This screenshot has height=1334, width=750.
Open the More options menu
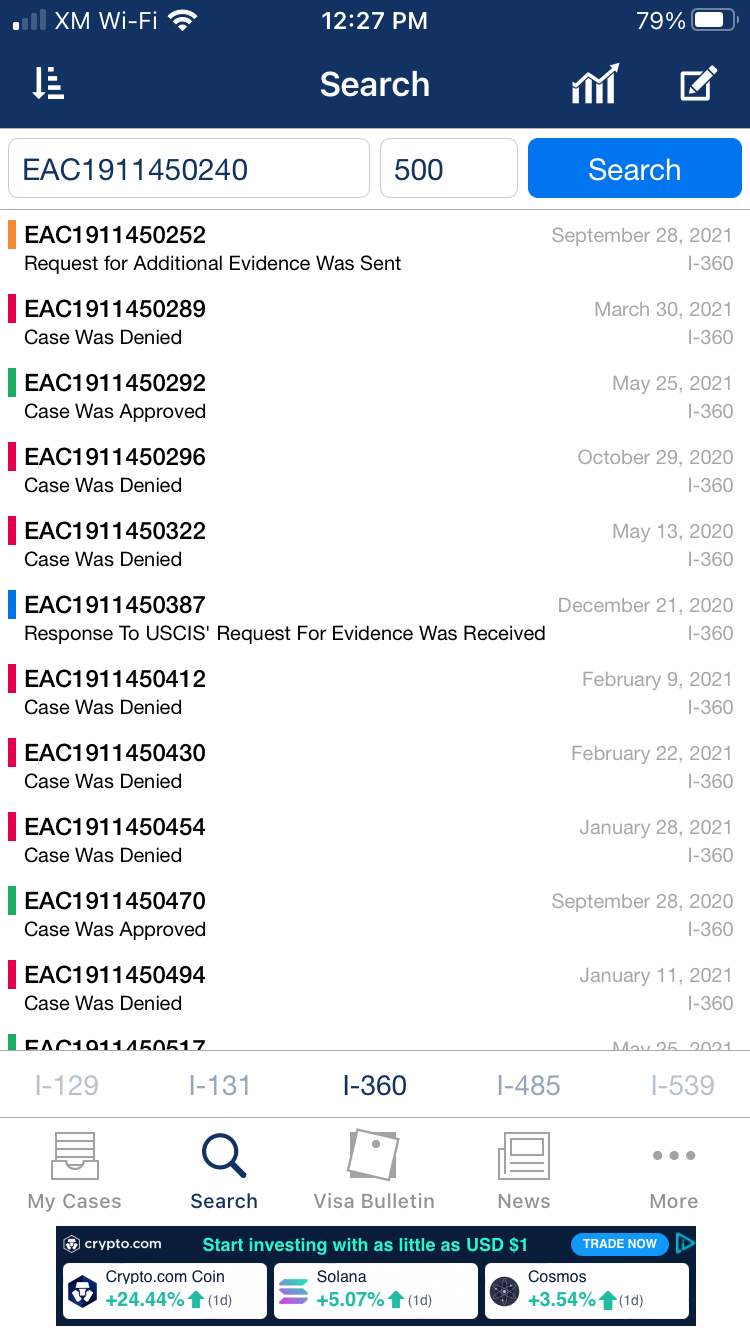(x=674, y=1171)
